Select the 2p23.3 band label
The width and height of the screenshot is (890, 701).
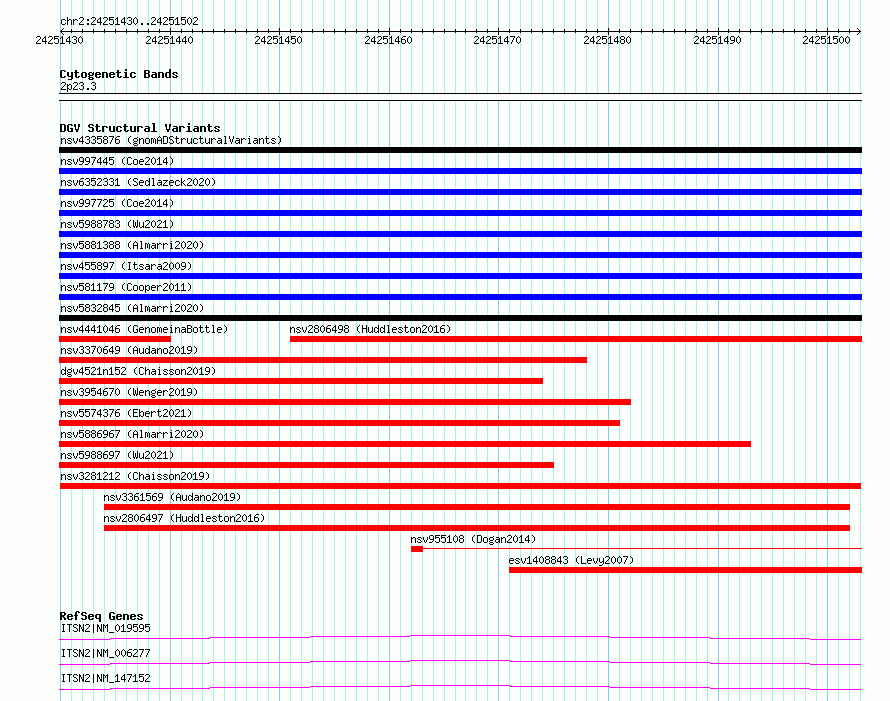tap(78, 86)
